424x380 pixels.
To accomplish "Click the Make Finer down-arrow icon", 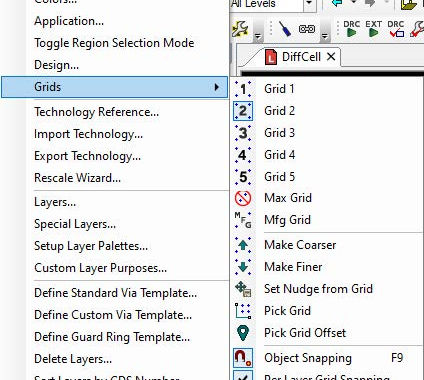I will [243, 267].
